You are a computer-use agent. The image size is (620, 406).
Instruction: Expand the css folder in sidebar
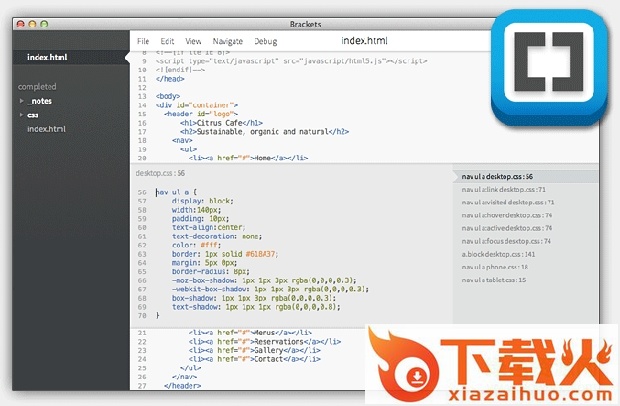click(x=32, y=115)
